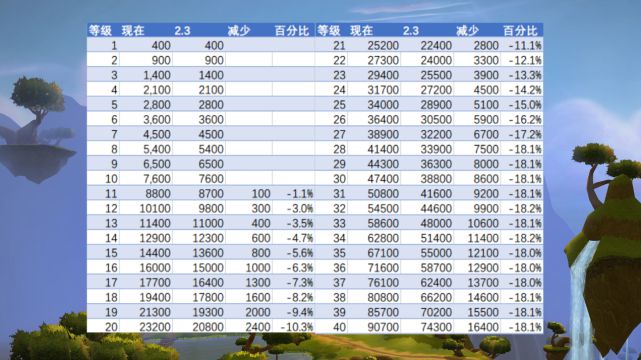Image resolution: width=641 pixels, height=360 pixels.
Task: Select the 22400 cell
Action: [436, 45]
